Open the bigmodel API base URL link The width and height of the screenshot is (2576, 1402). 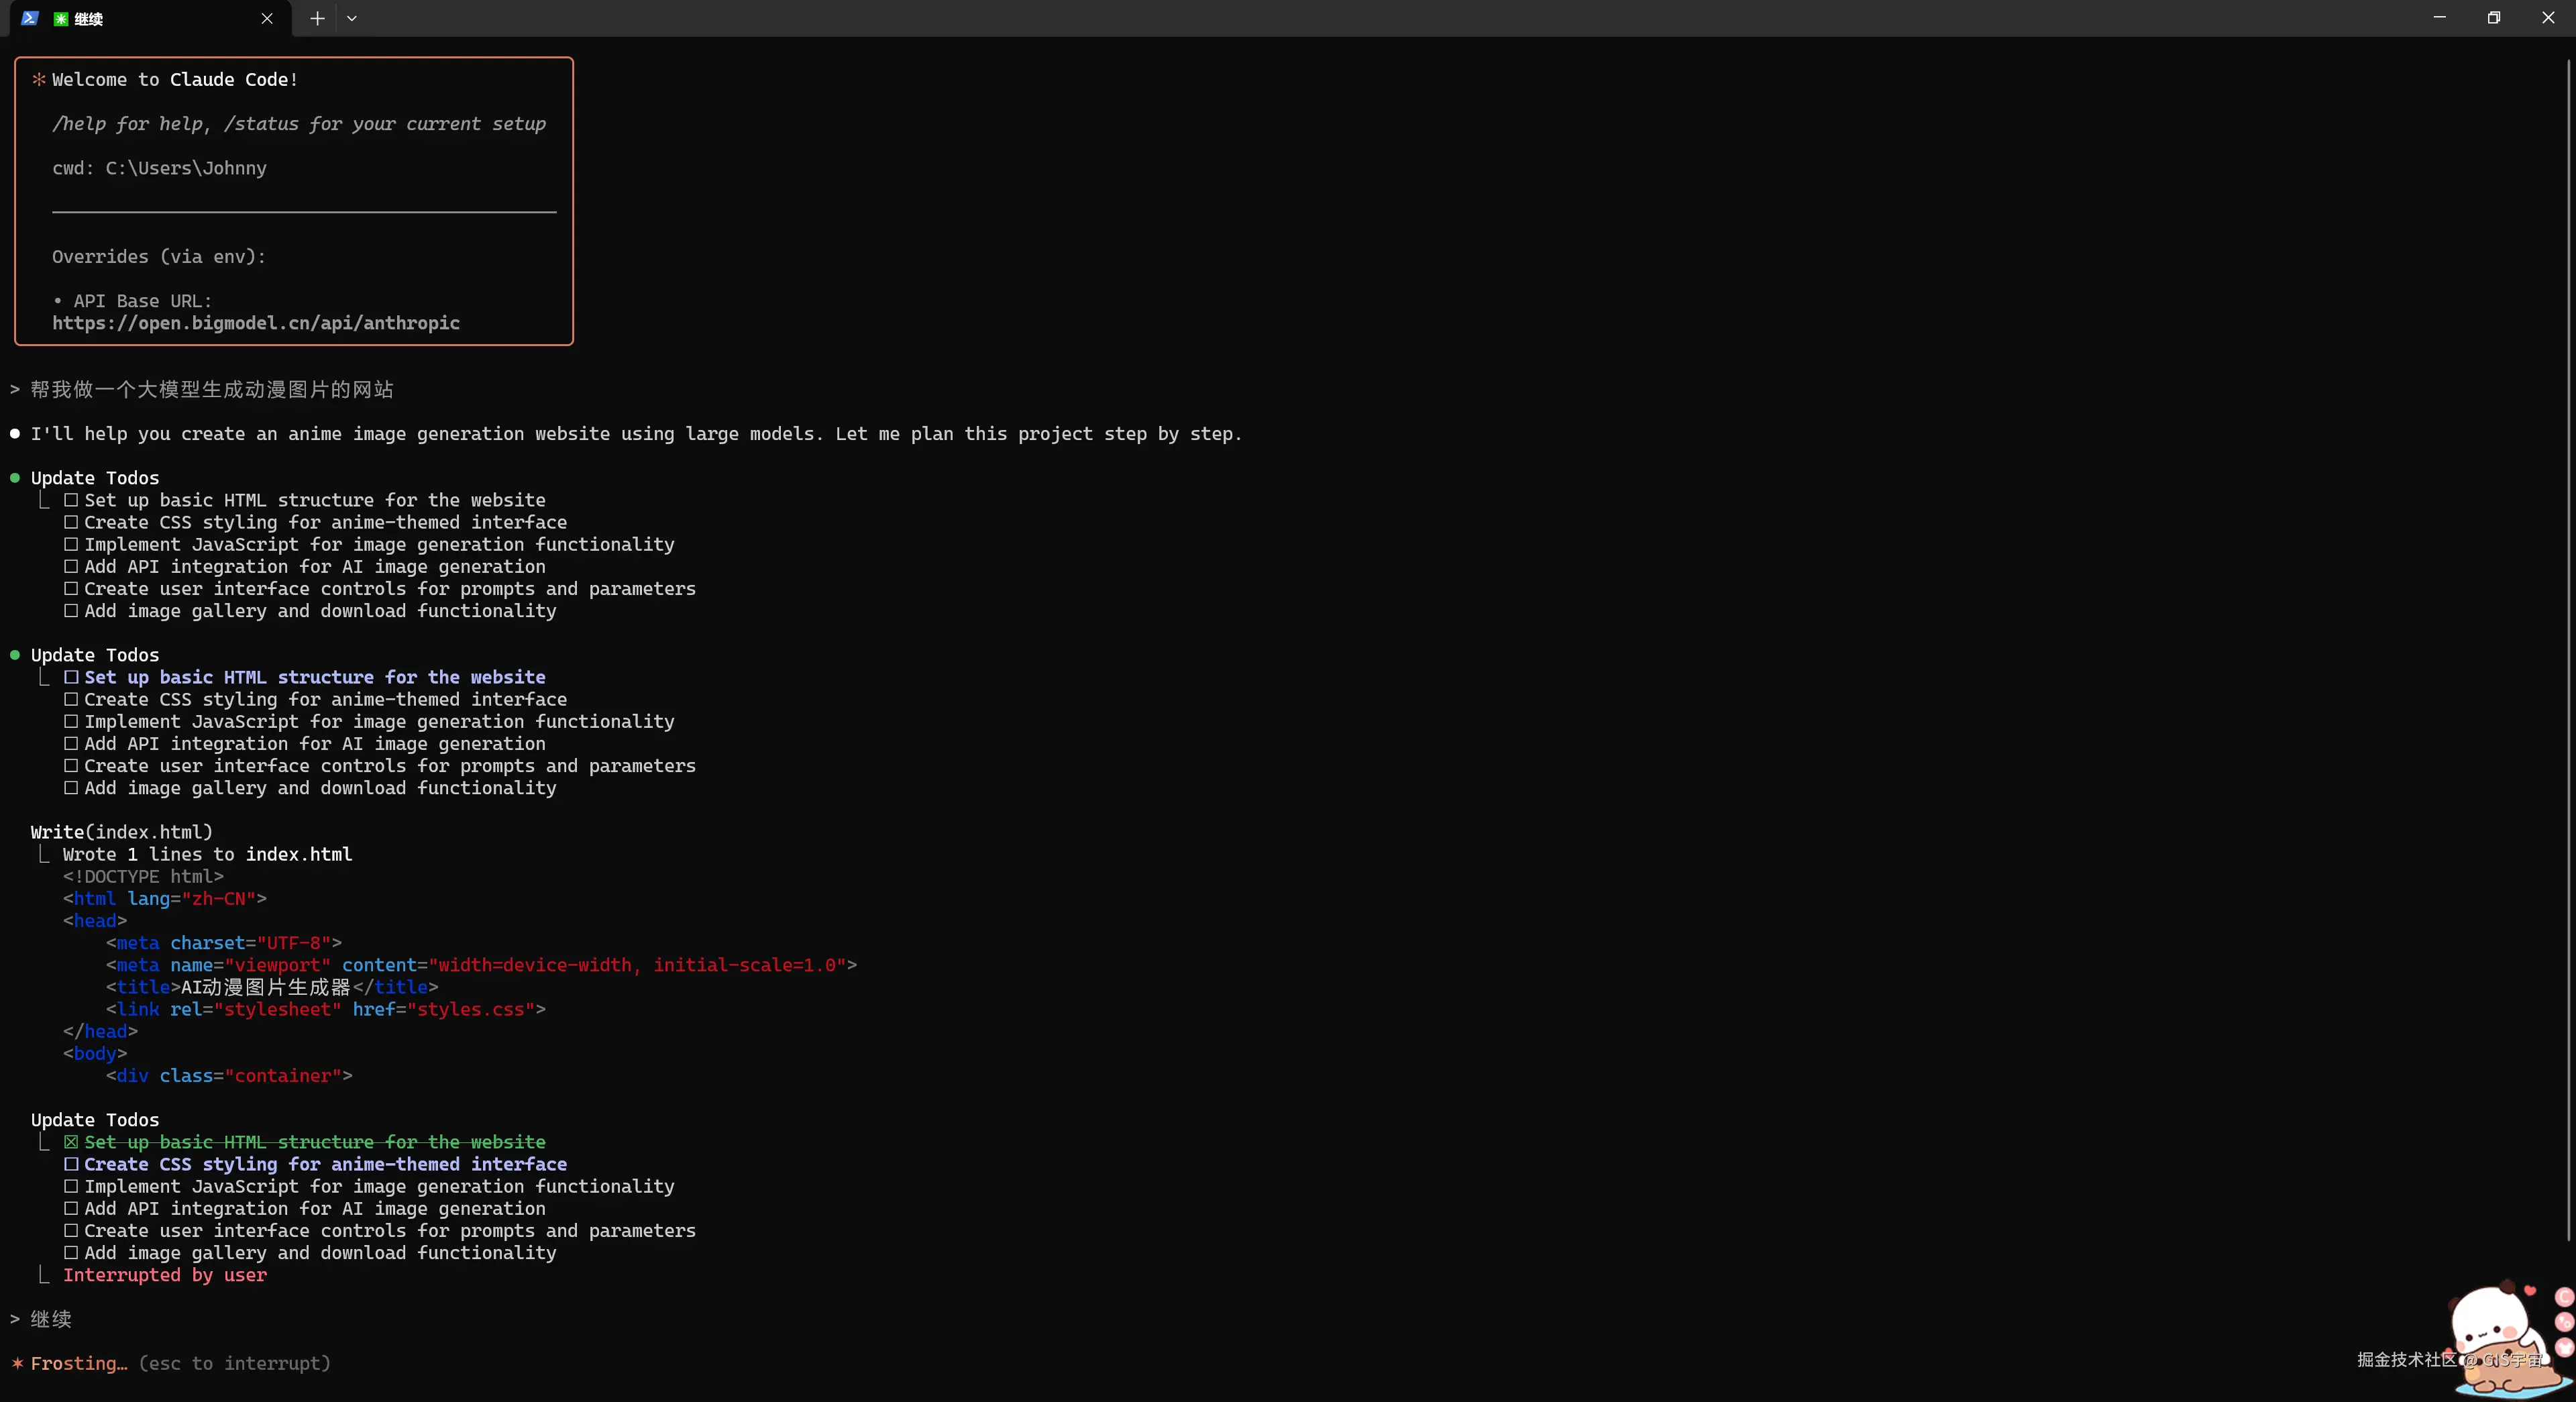[x=256, y=323]
